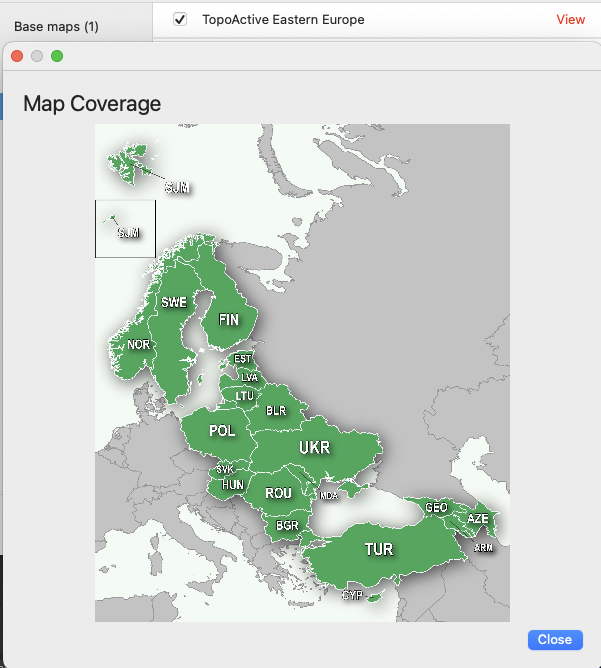Uncheck the TopoActive Eastern Europe checkbox
This screenshot has width=601, height=668.
click(180, 19)
